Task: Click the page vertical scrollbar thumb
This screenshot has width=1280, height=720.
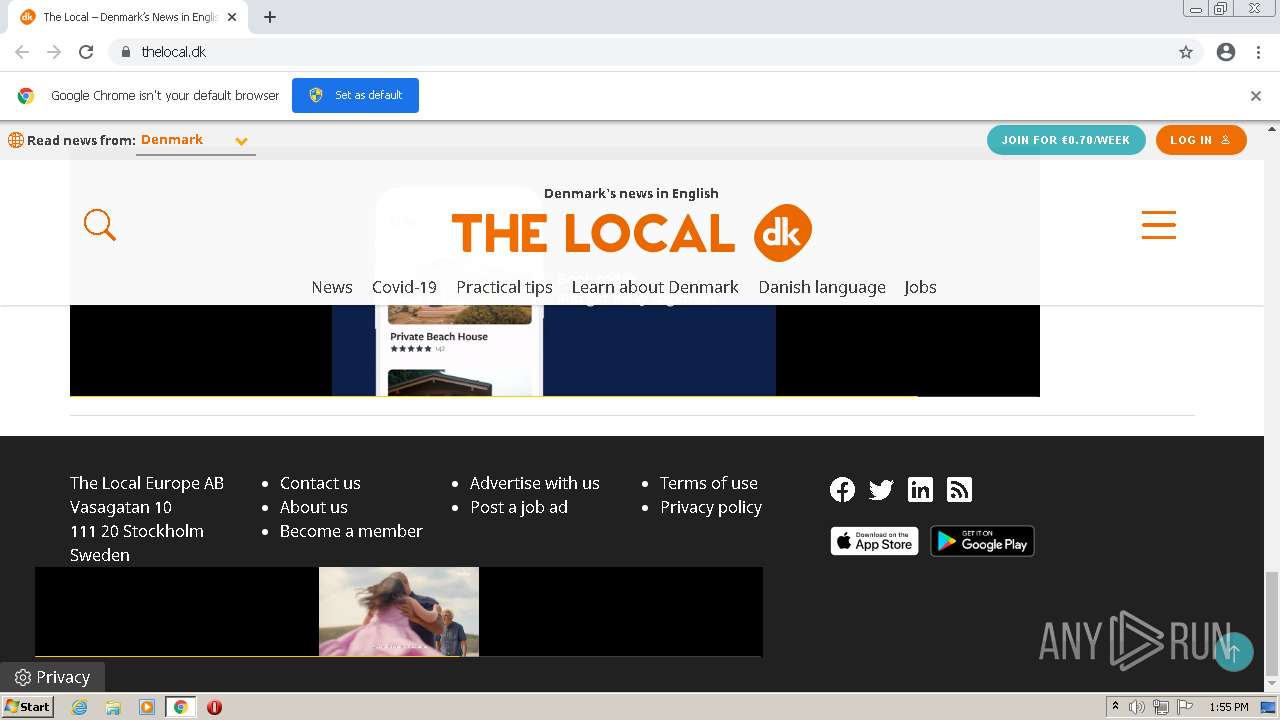Action: (x=1271, y=624)
